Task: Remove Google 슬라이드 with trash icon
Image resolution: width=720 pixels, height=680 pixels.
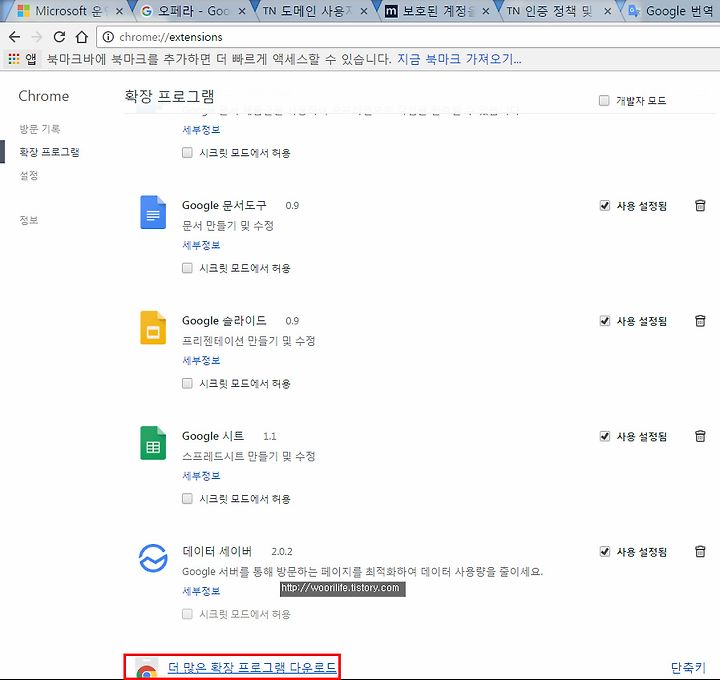Action: click(700, 320)
